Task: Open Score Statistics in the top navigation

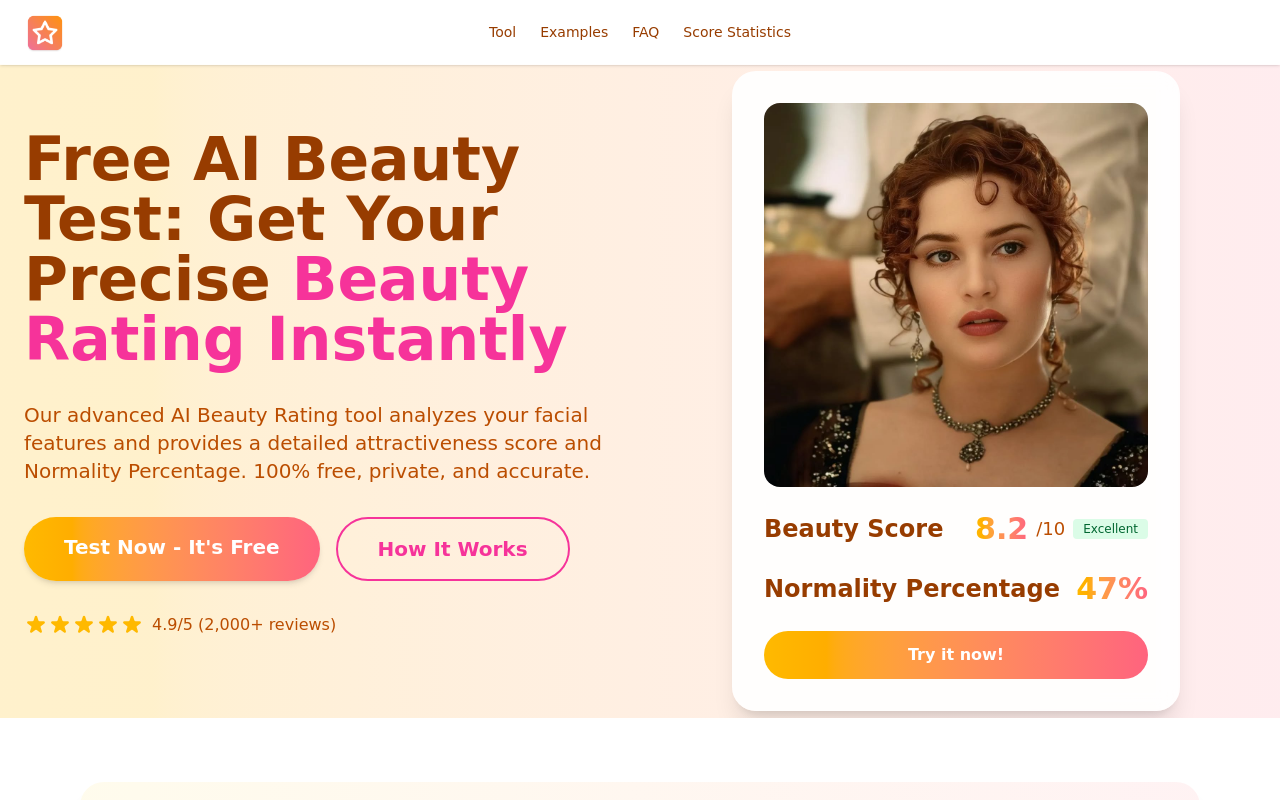Action: pos(736,32)
